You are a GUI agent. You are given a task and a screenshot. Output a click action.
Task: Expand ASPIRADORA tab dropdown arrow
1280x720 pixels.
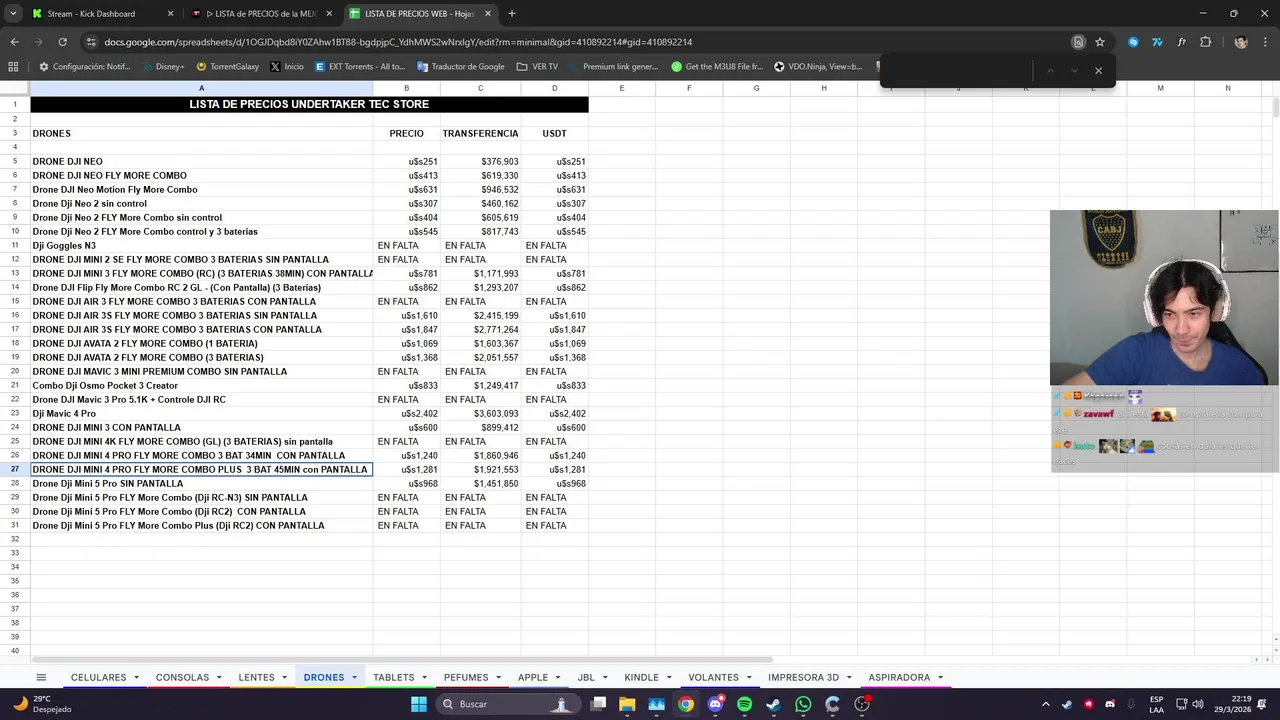(940, 678)
